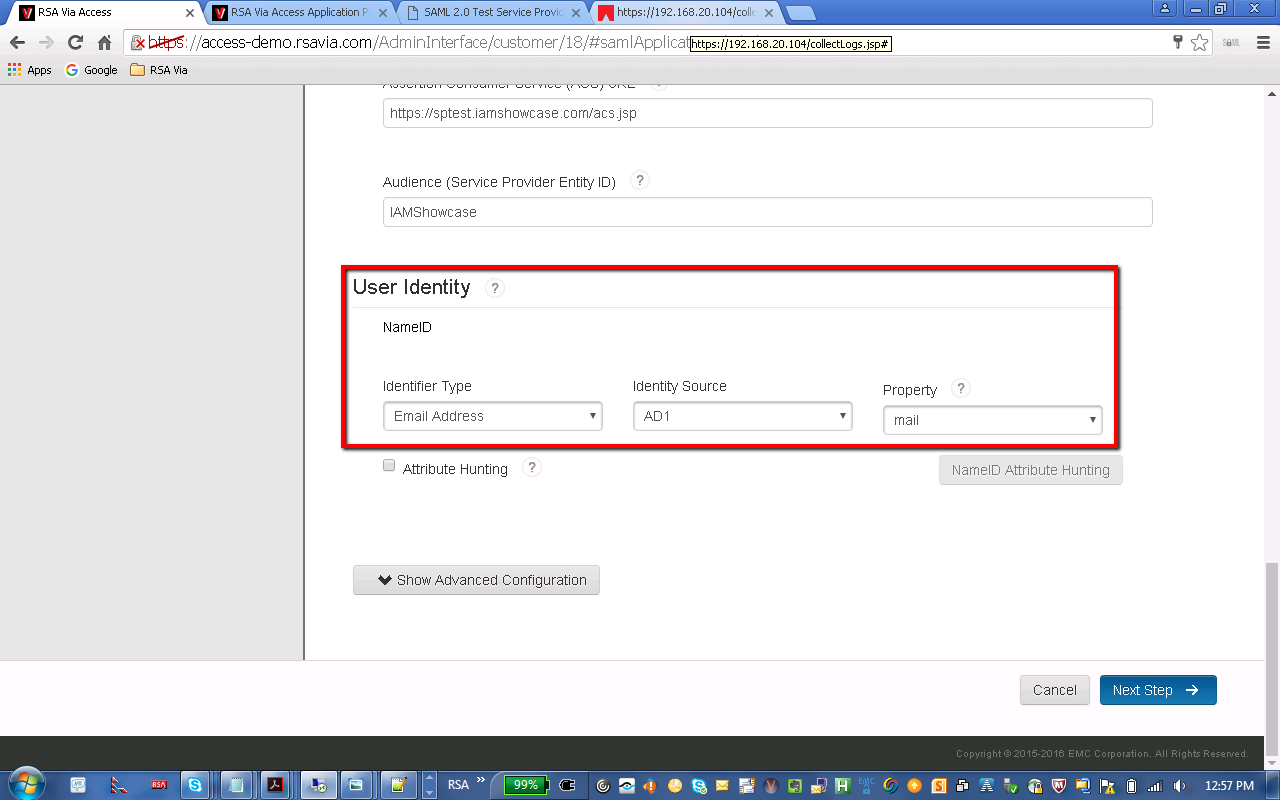This screenshot has height=800, width=1280.
Task: Click the Property help question mark
Action: coord(961,389)
